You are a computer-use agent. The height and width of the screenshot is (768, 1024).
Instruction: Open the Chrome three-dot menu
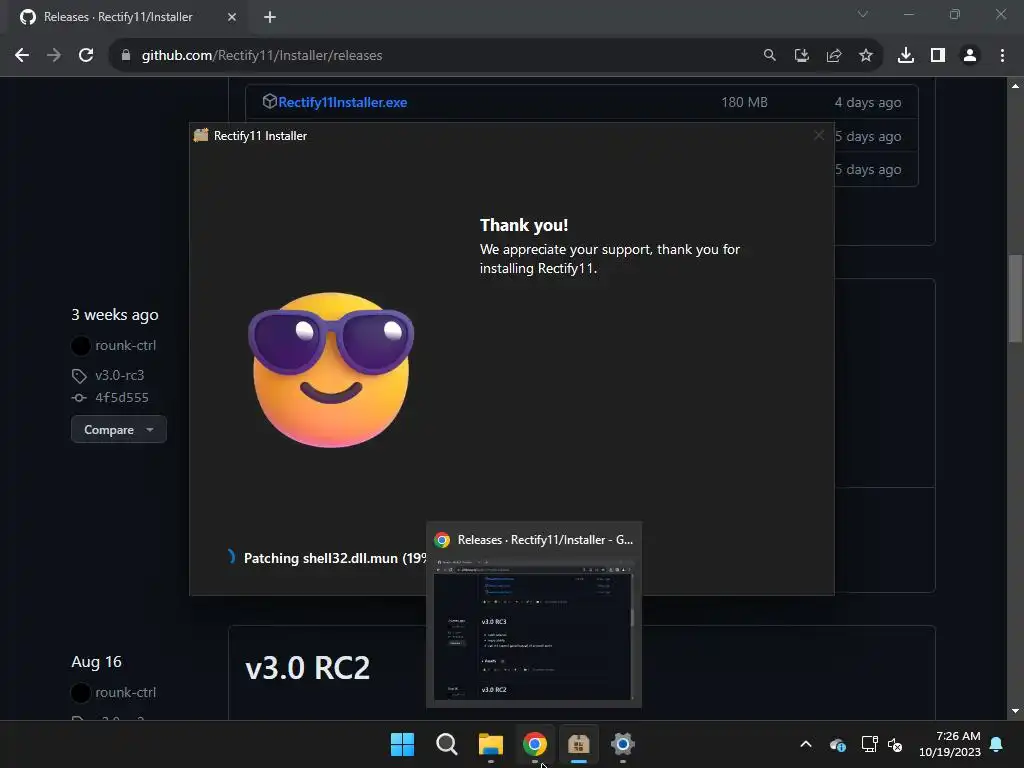(1002, 56)
